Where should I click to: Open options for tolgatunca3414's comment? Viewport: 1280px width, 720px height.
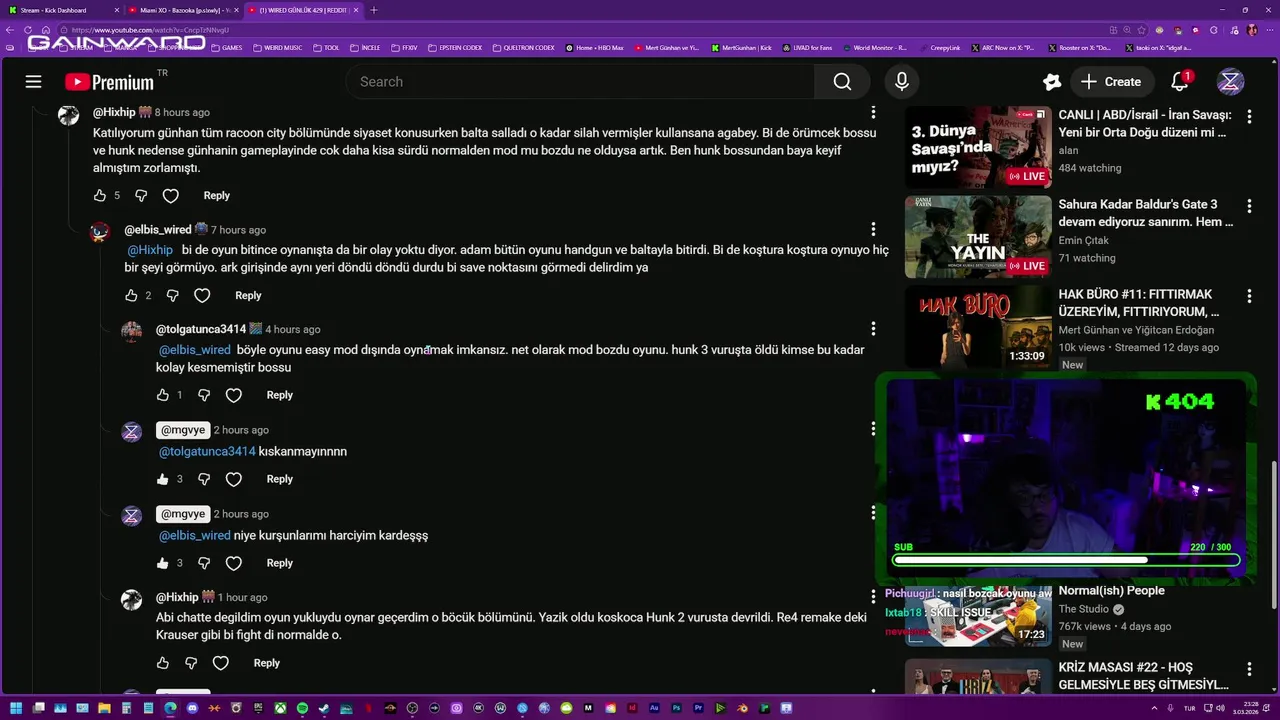coord(873,328)
